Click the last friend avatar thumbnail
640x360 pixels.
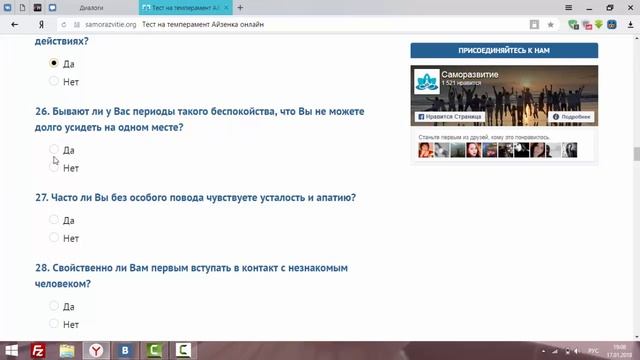tap(570, 150)
